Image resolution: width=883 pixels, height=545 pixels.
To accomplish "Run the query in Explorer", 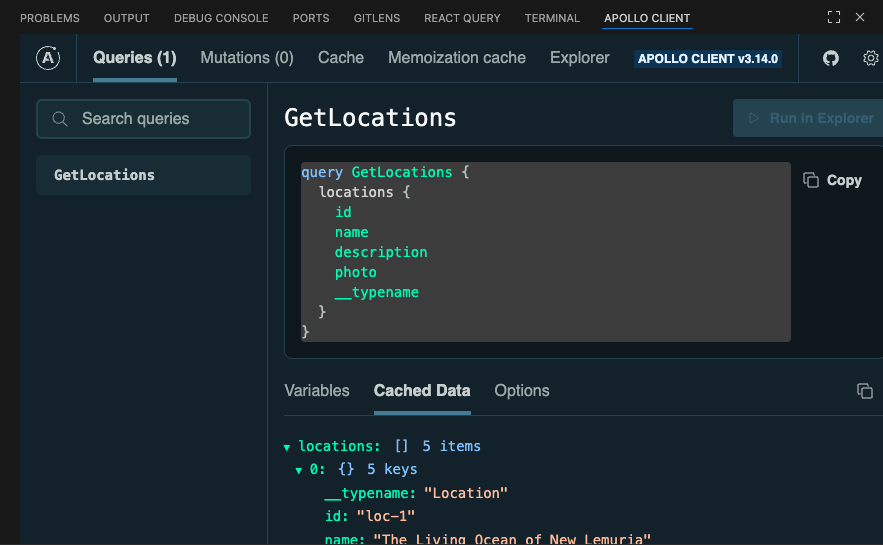I will point(806,118).
